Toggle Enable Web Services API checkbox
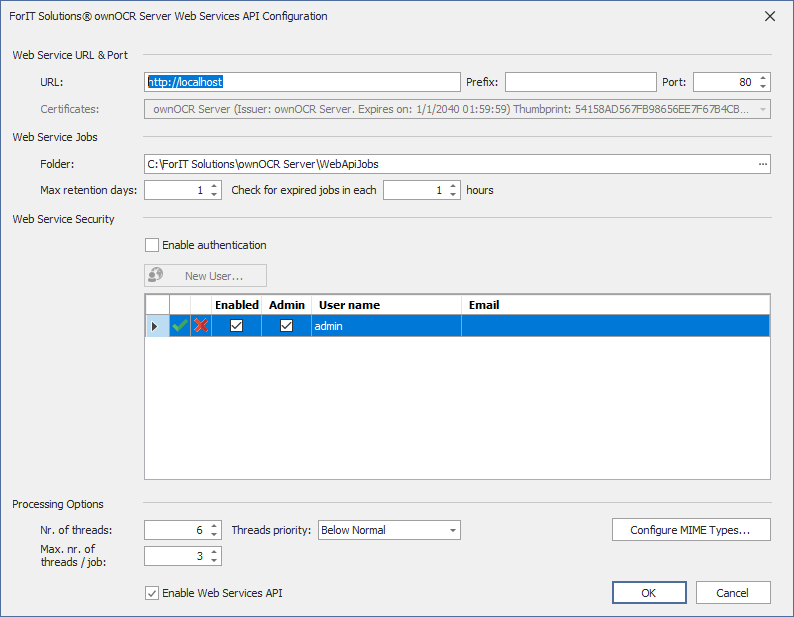Screen dimensions: 794x617 [152, 593]
